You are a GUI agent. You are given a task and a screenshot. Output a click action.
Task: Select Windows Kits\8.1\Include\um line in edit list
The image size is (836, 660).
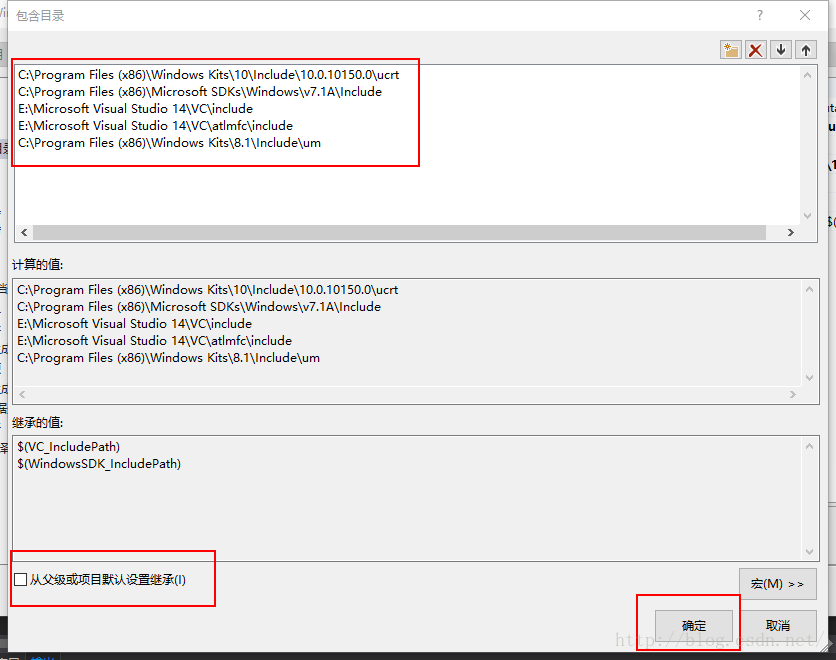pos(170,143)
